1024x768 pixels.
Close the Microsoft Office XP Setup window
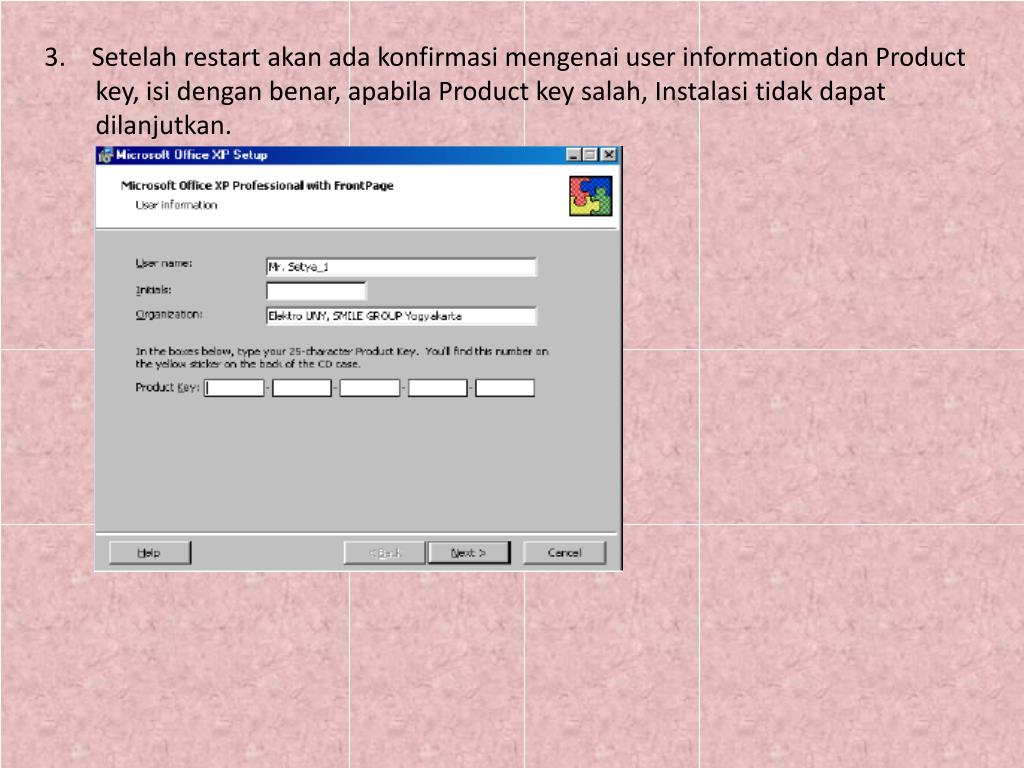[609, 155]
